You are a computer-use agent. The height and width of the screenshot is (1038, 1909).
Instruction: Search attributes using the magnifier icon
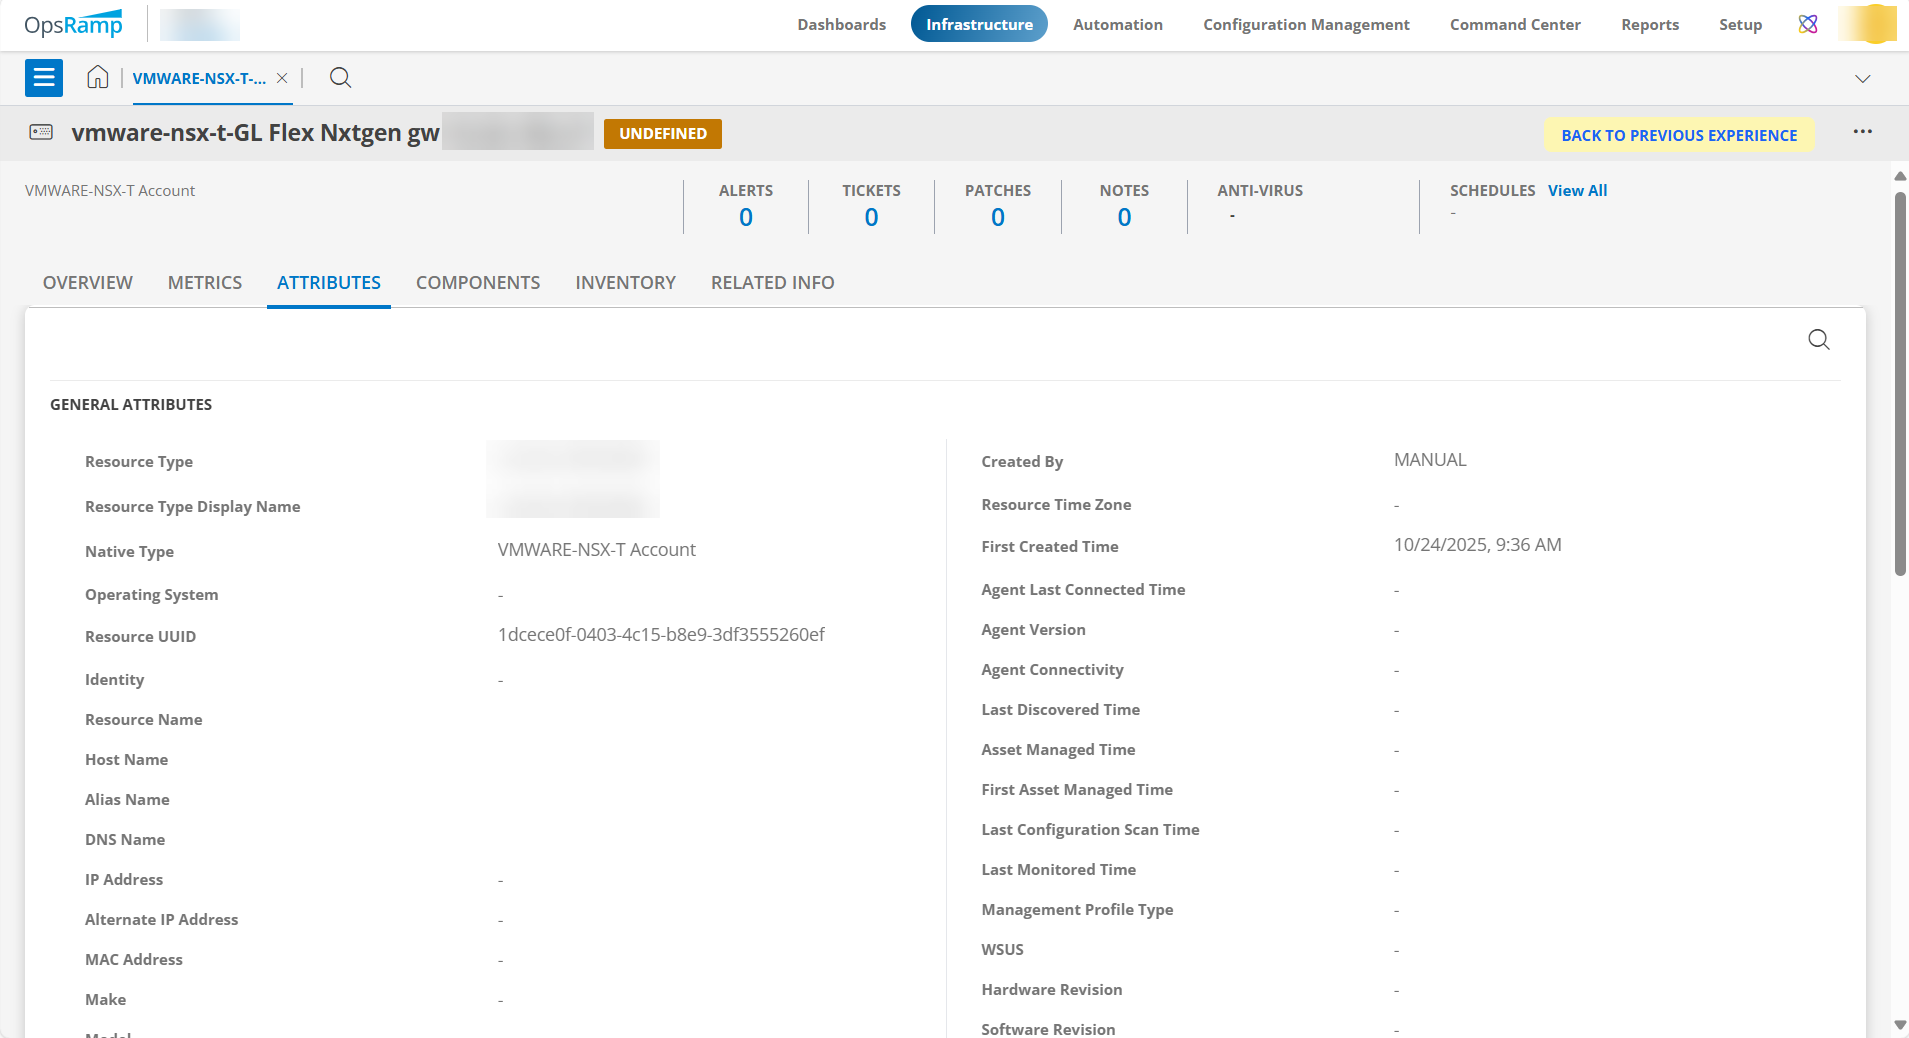pyautogui.click(x=1818, y=340)
